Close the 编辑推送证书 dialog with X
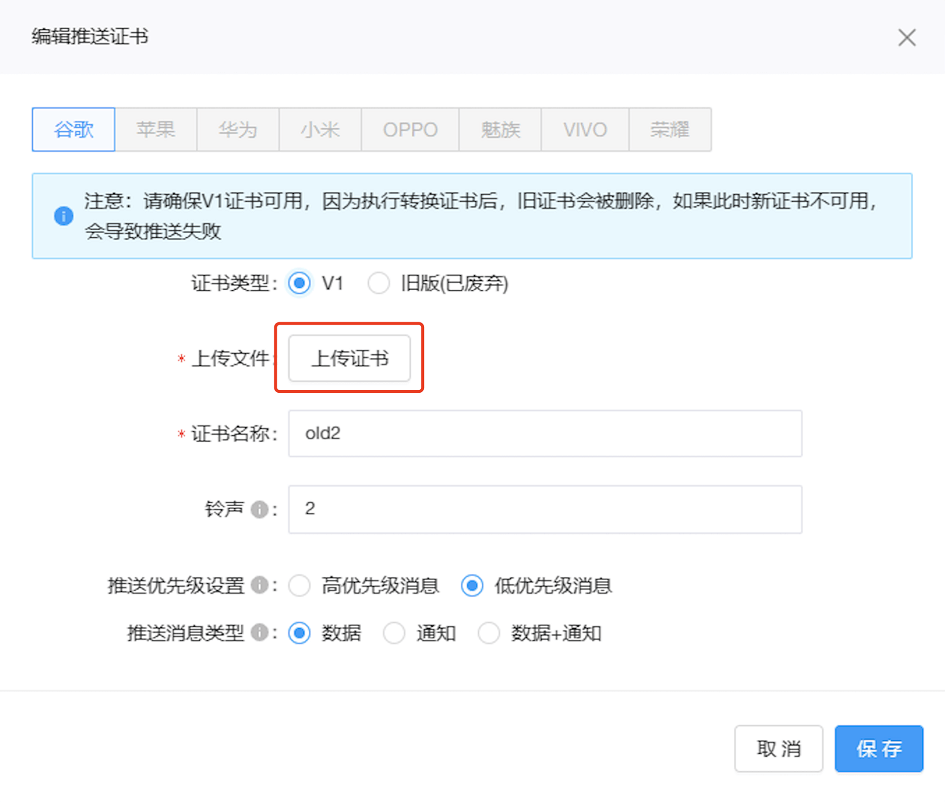 [906, 38]
